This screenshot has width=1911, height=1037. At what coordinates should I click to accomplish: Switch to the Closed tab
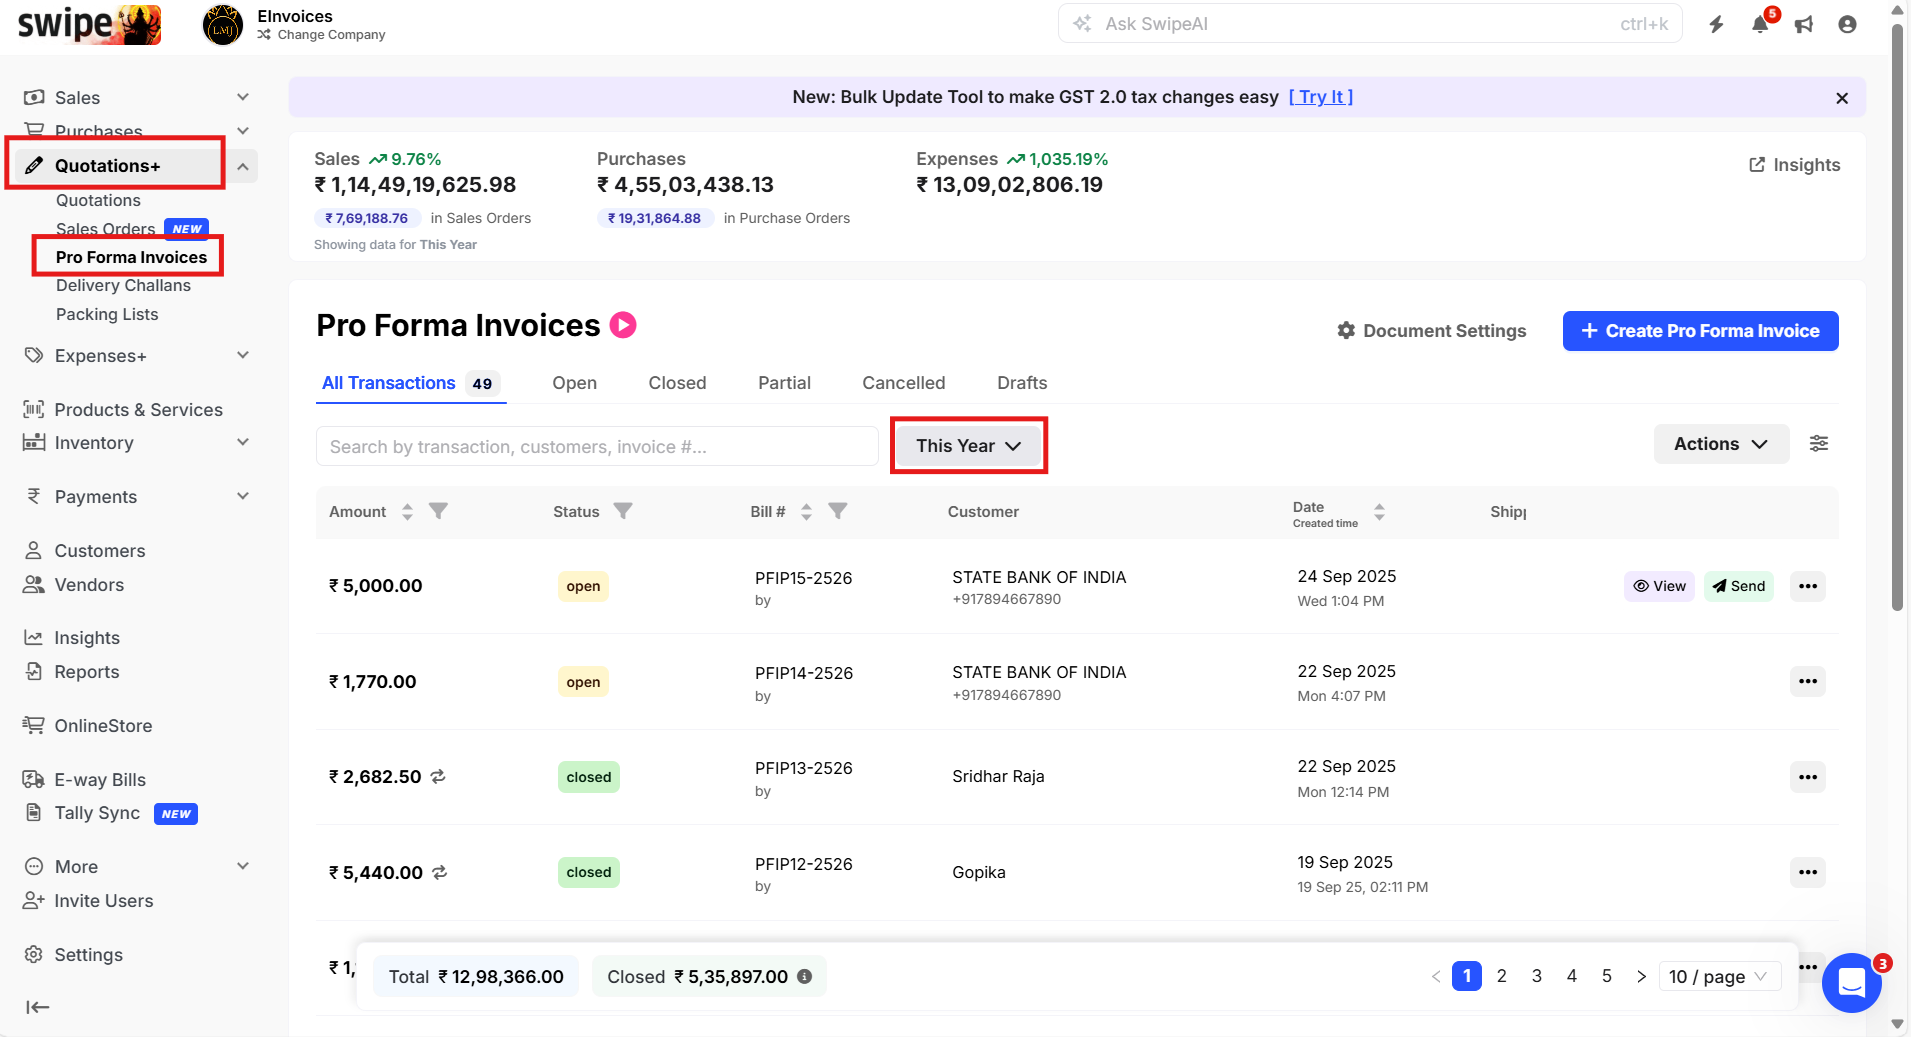tap(677, 383)
